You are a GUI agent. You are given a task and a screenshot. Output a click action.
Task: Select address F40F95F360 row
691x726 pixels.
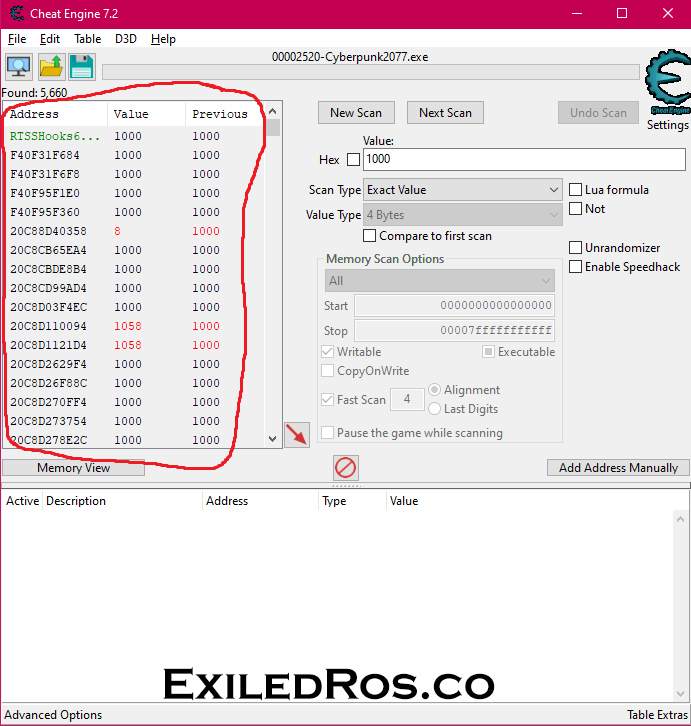click(x=134, y=212)
